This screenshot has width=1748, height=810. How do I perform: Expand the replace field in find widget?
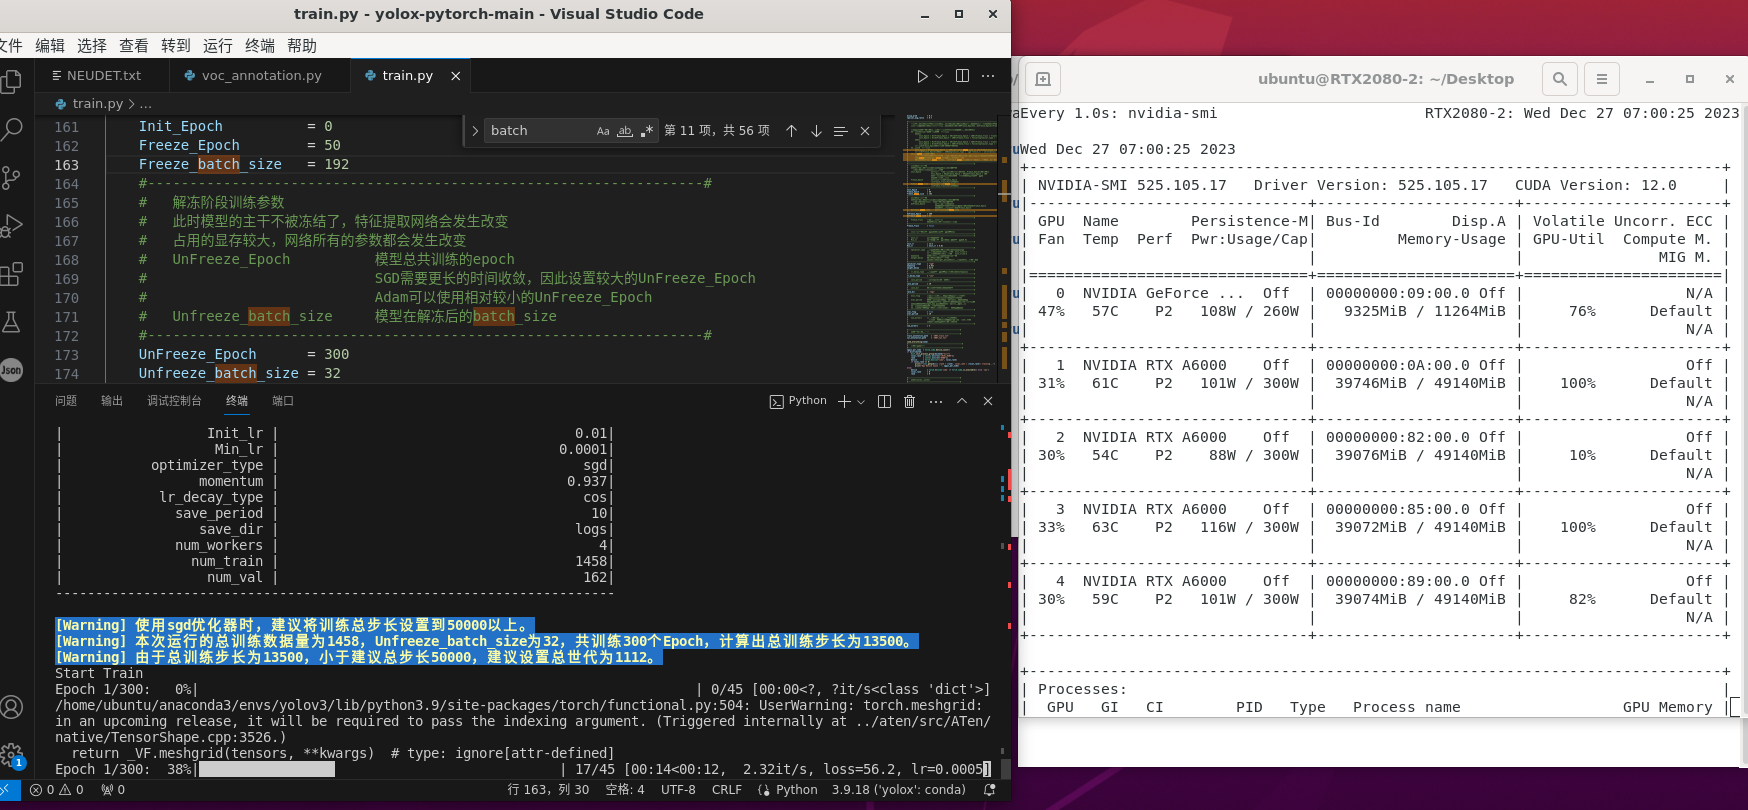(x=475, y=131)
